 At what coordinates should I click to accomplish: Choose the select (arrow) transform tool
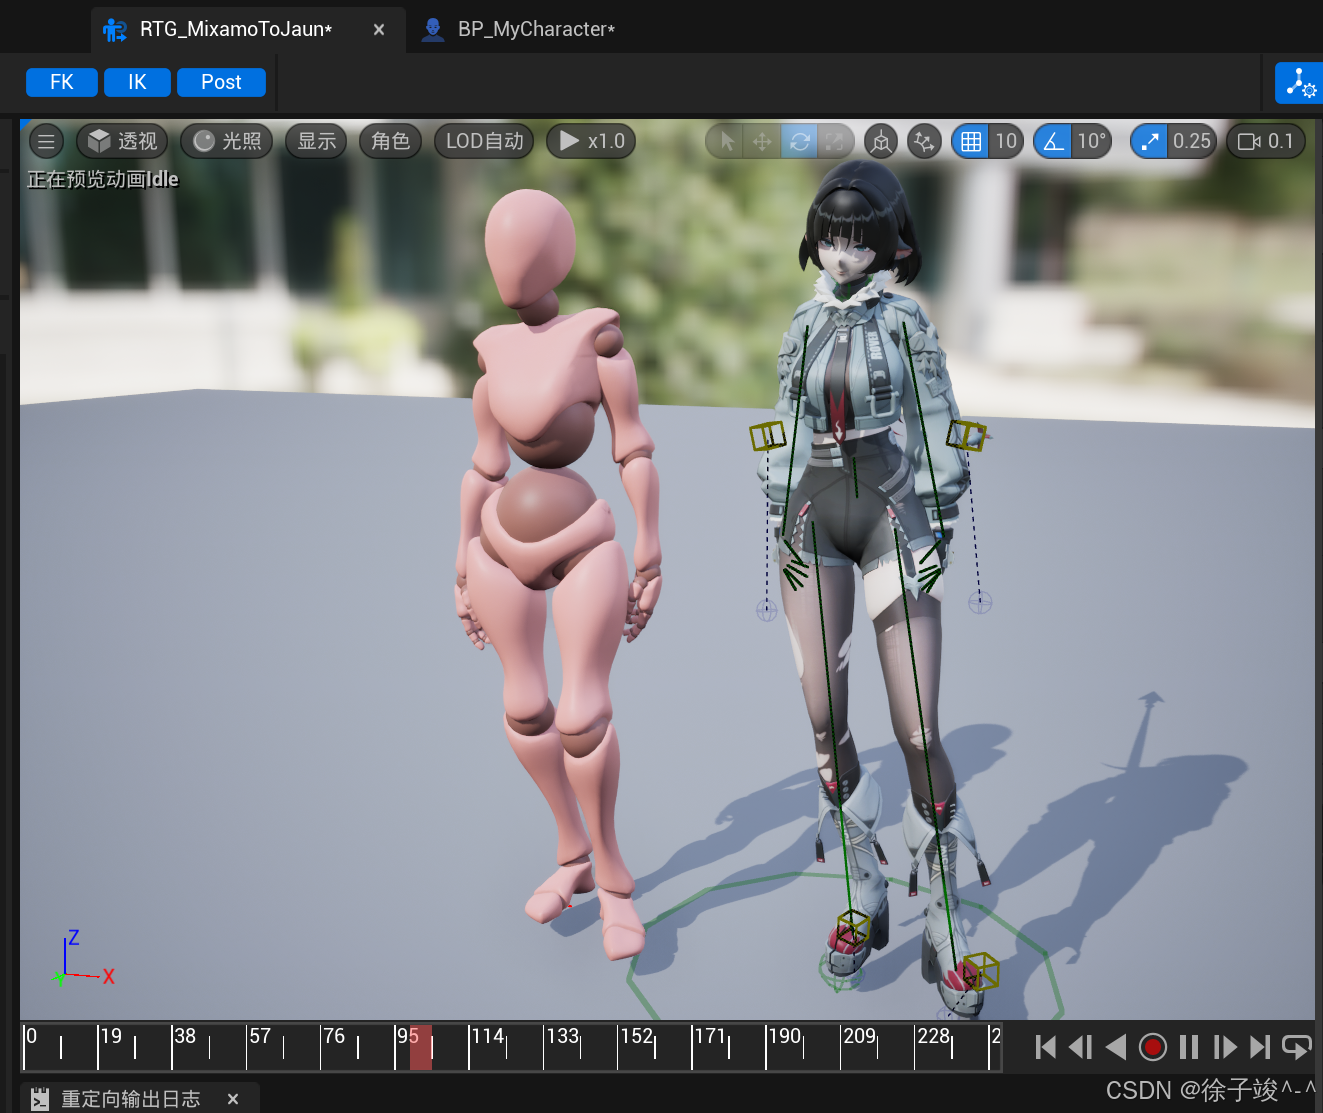(727, 142)
